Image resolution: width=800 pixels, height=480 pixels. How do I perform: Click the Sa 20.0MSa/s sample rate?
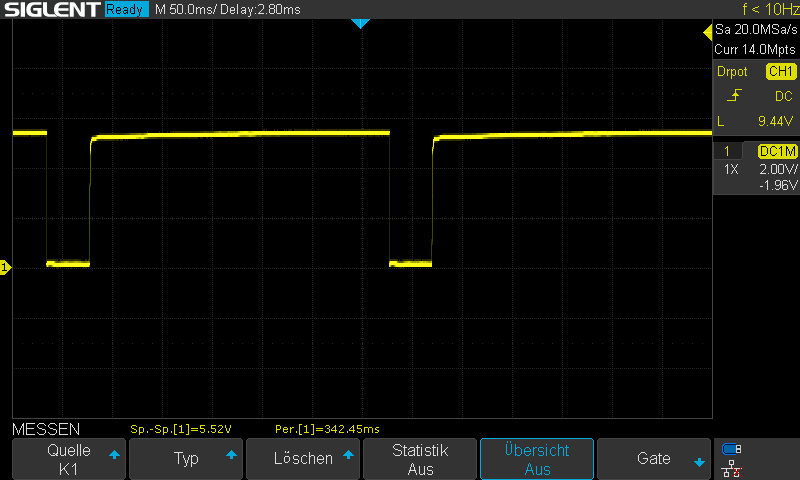(756, 30)
